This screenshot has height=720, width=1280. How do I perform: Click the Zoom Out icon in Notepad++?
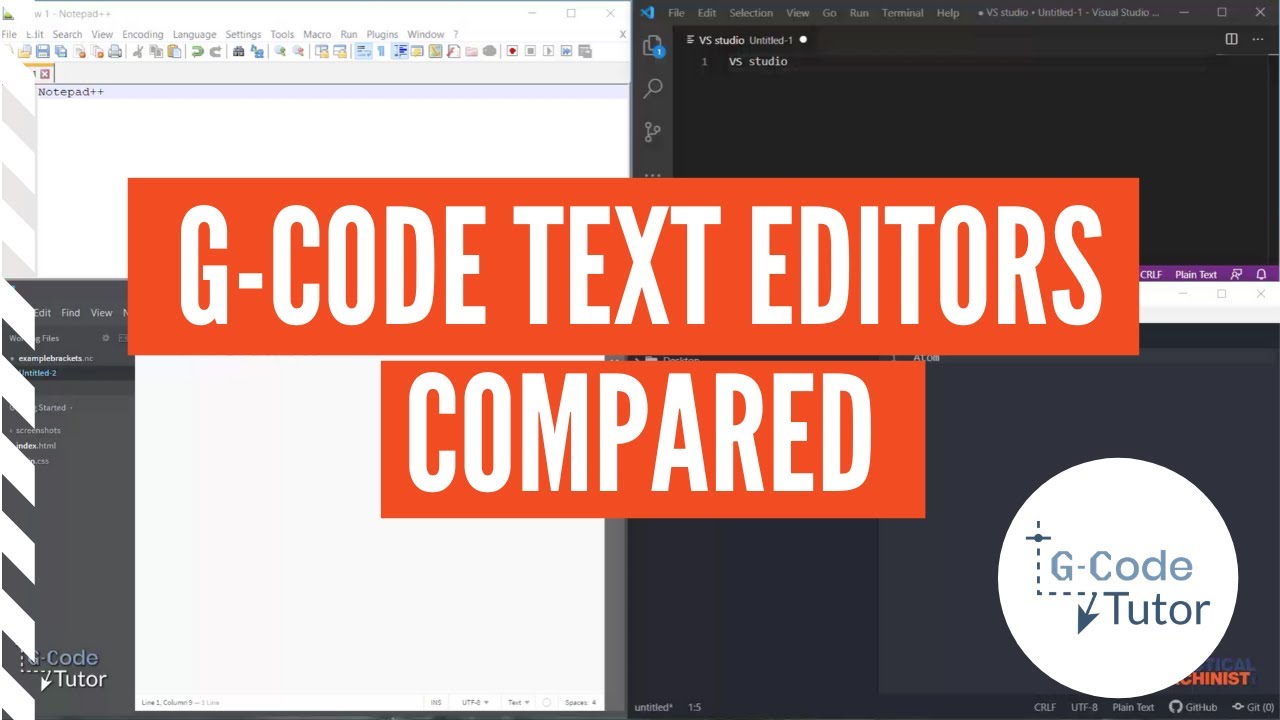coord(298,51)
